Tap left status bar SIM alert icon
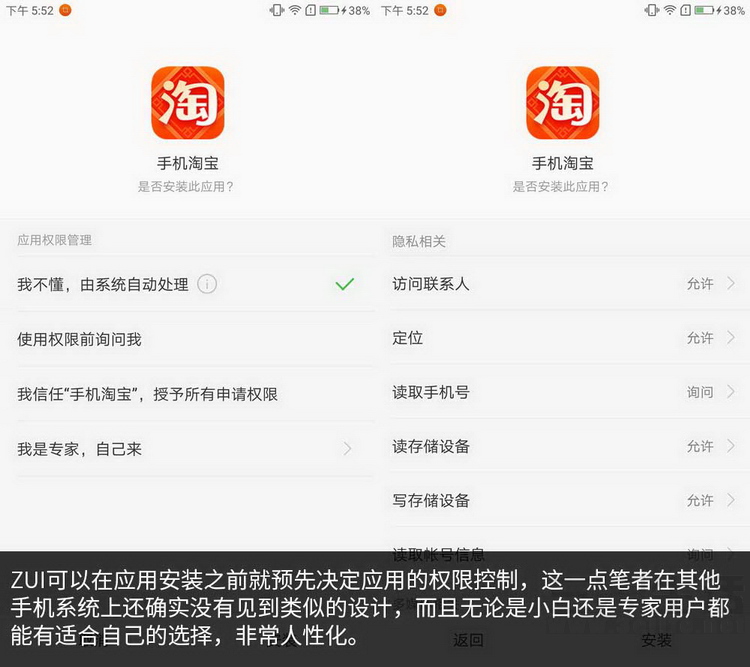Image resolution: width=750 pixels, height=667 pixels. pyautogui.click(x=310, y=10)
